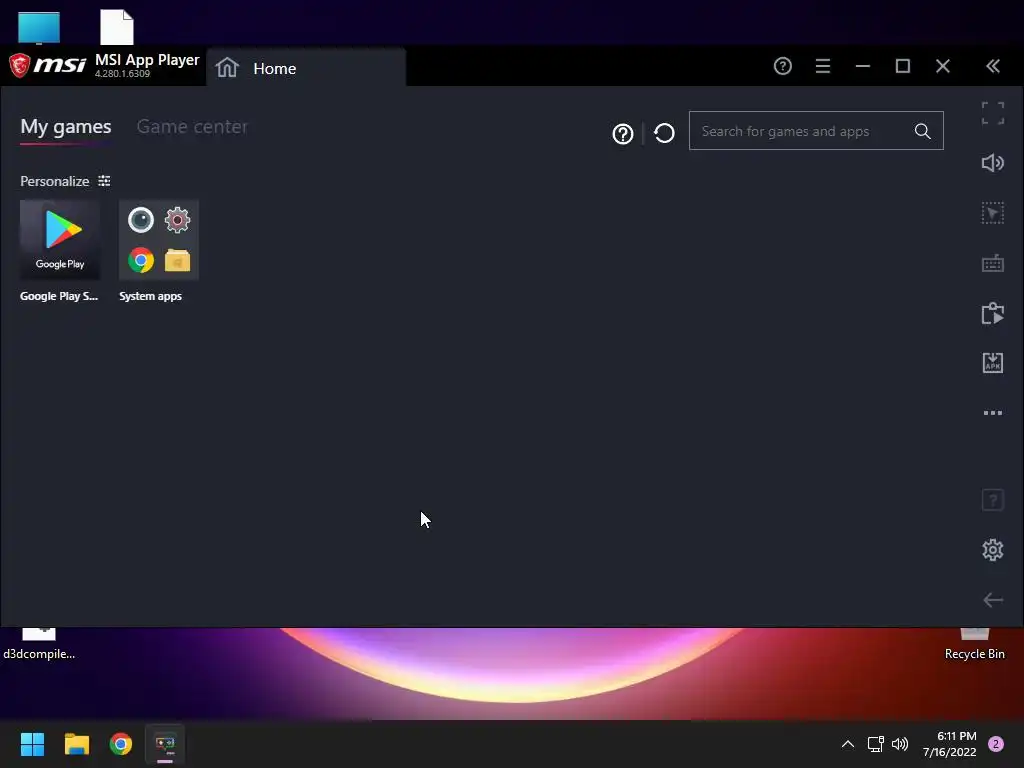Click the Personalize sliders icon
The width and height of the screenshot is (1024, 768).
tap(104, 181)
